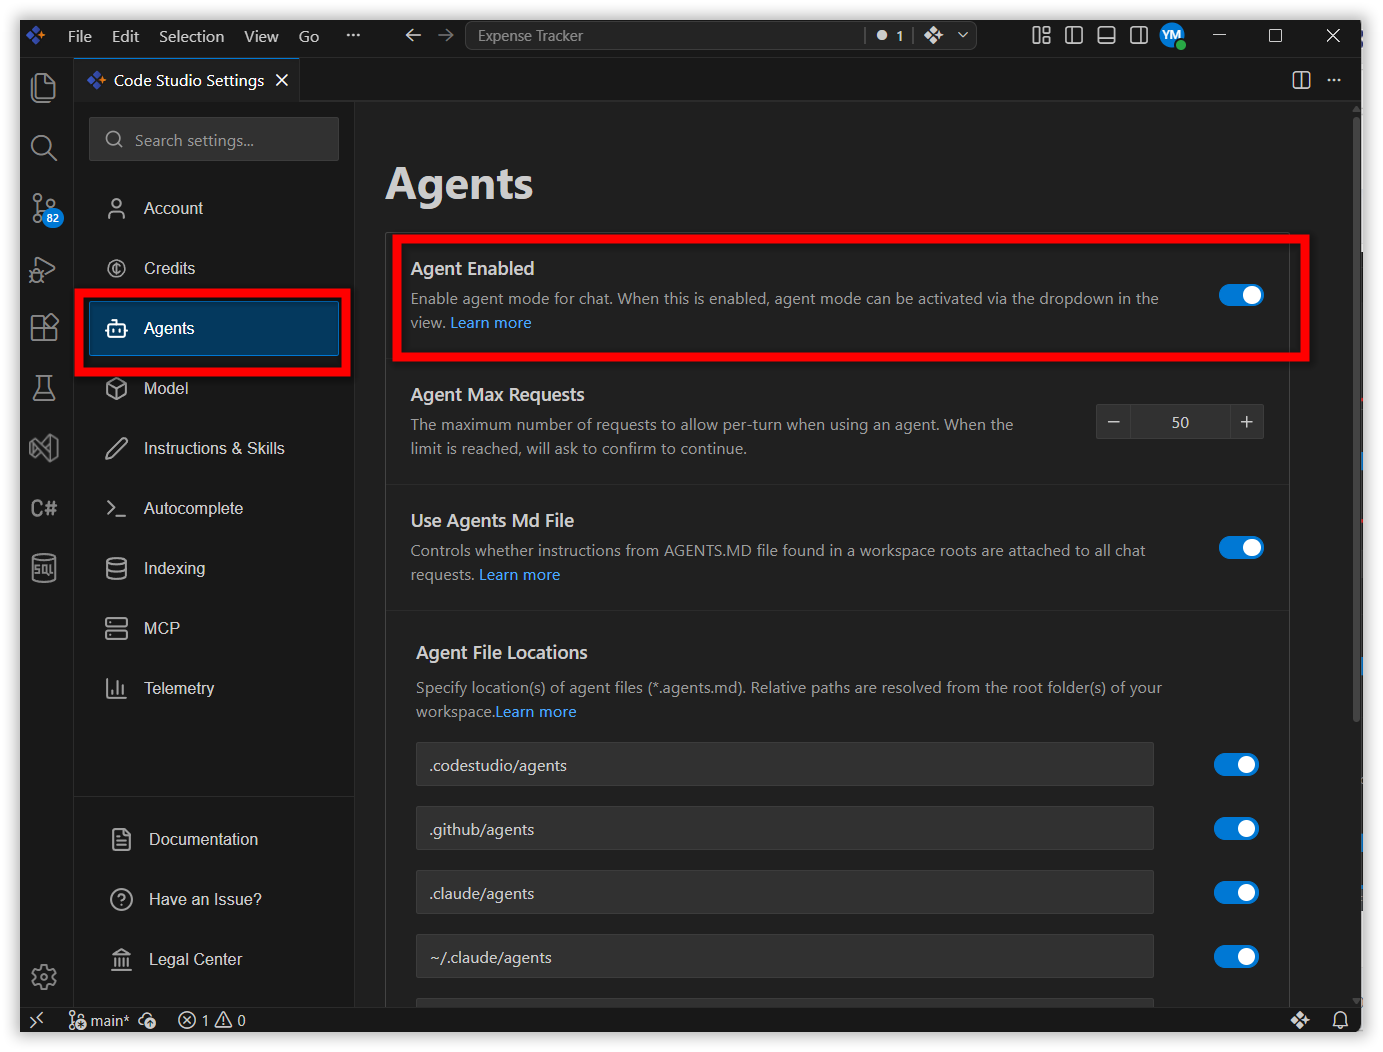The image size is (1383, 1052).
Task: Increase Agent Max Requests with plus
Action: click(x=1247, y=422)
